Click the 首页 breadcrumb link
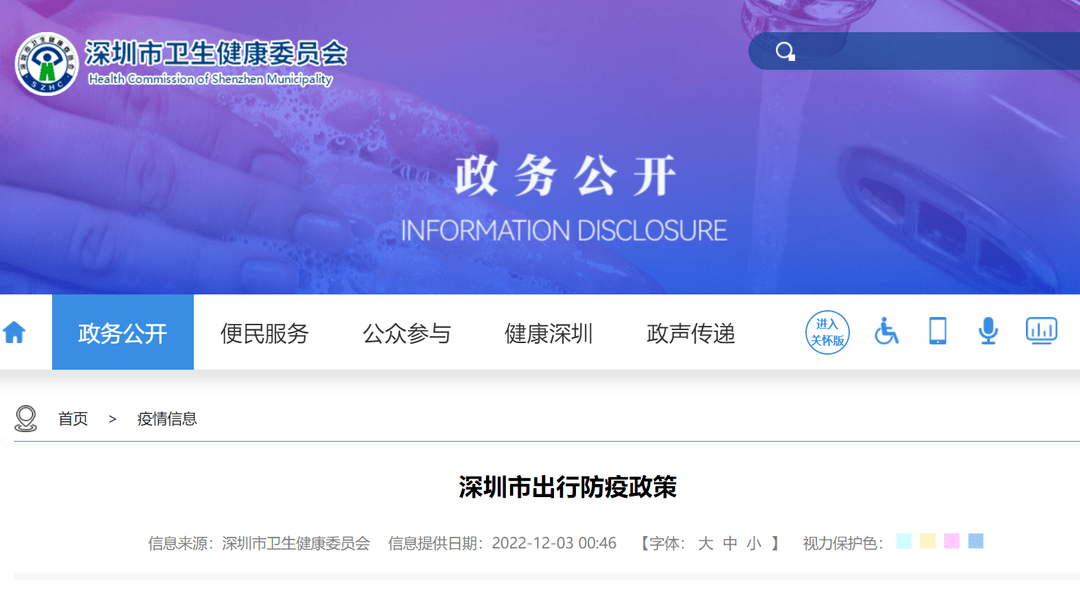 click(73, 419)
